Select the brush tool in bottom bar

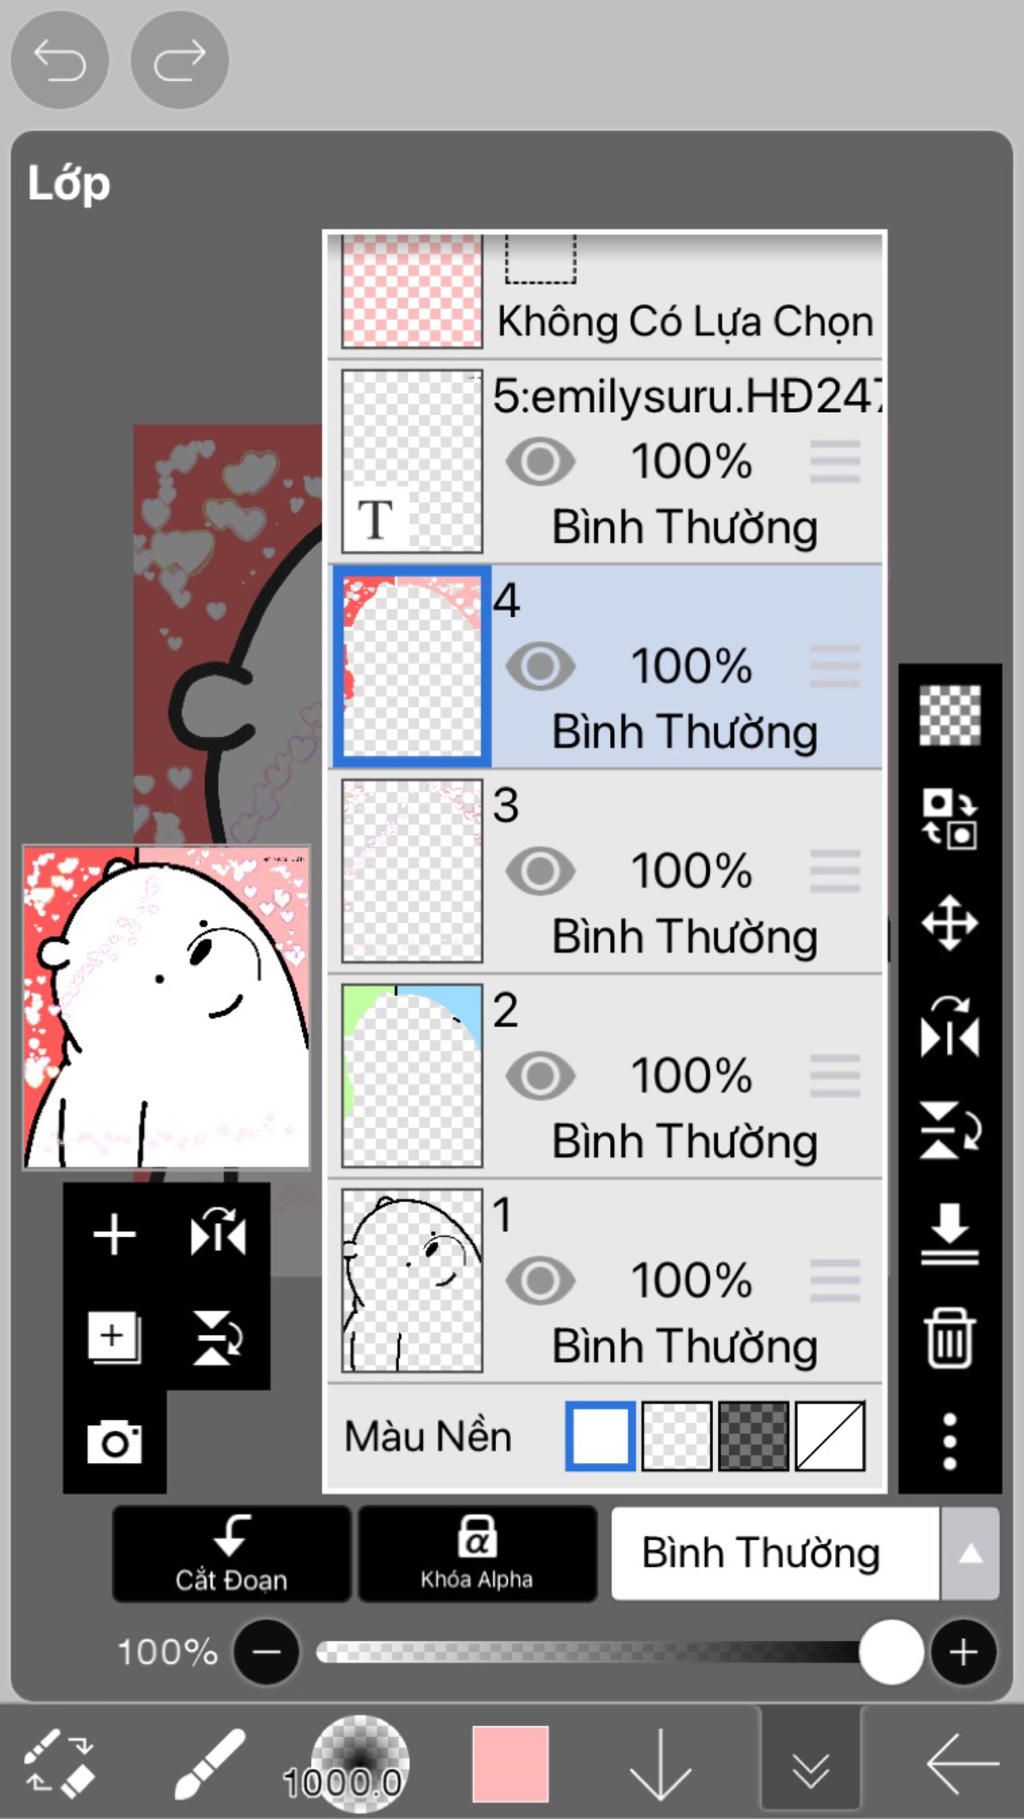tap(209, 1764)
